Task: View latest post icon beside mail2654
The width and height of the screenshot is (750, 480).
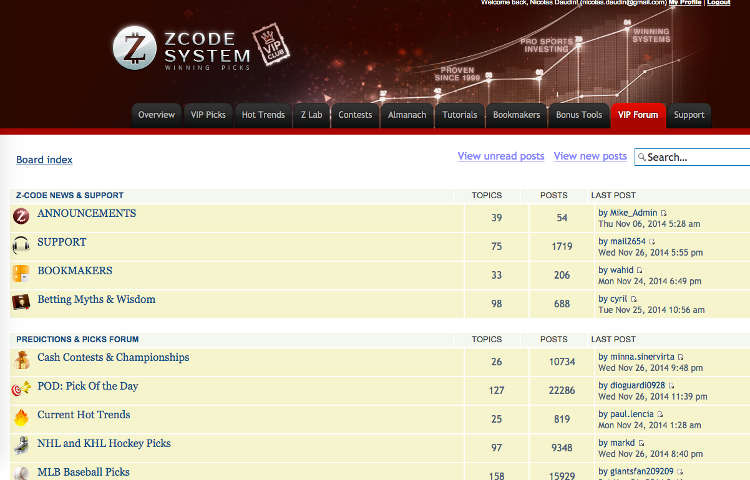Action: coord(652,242)
